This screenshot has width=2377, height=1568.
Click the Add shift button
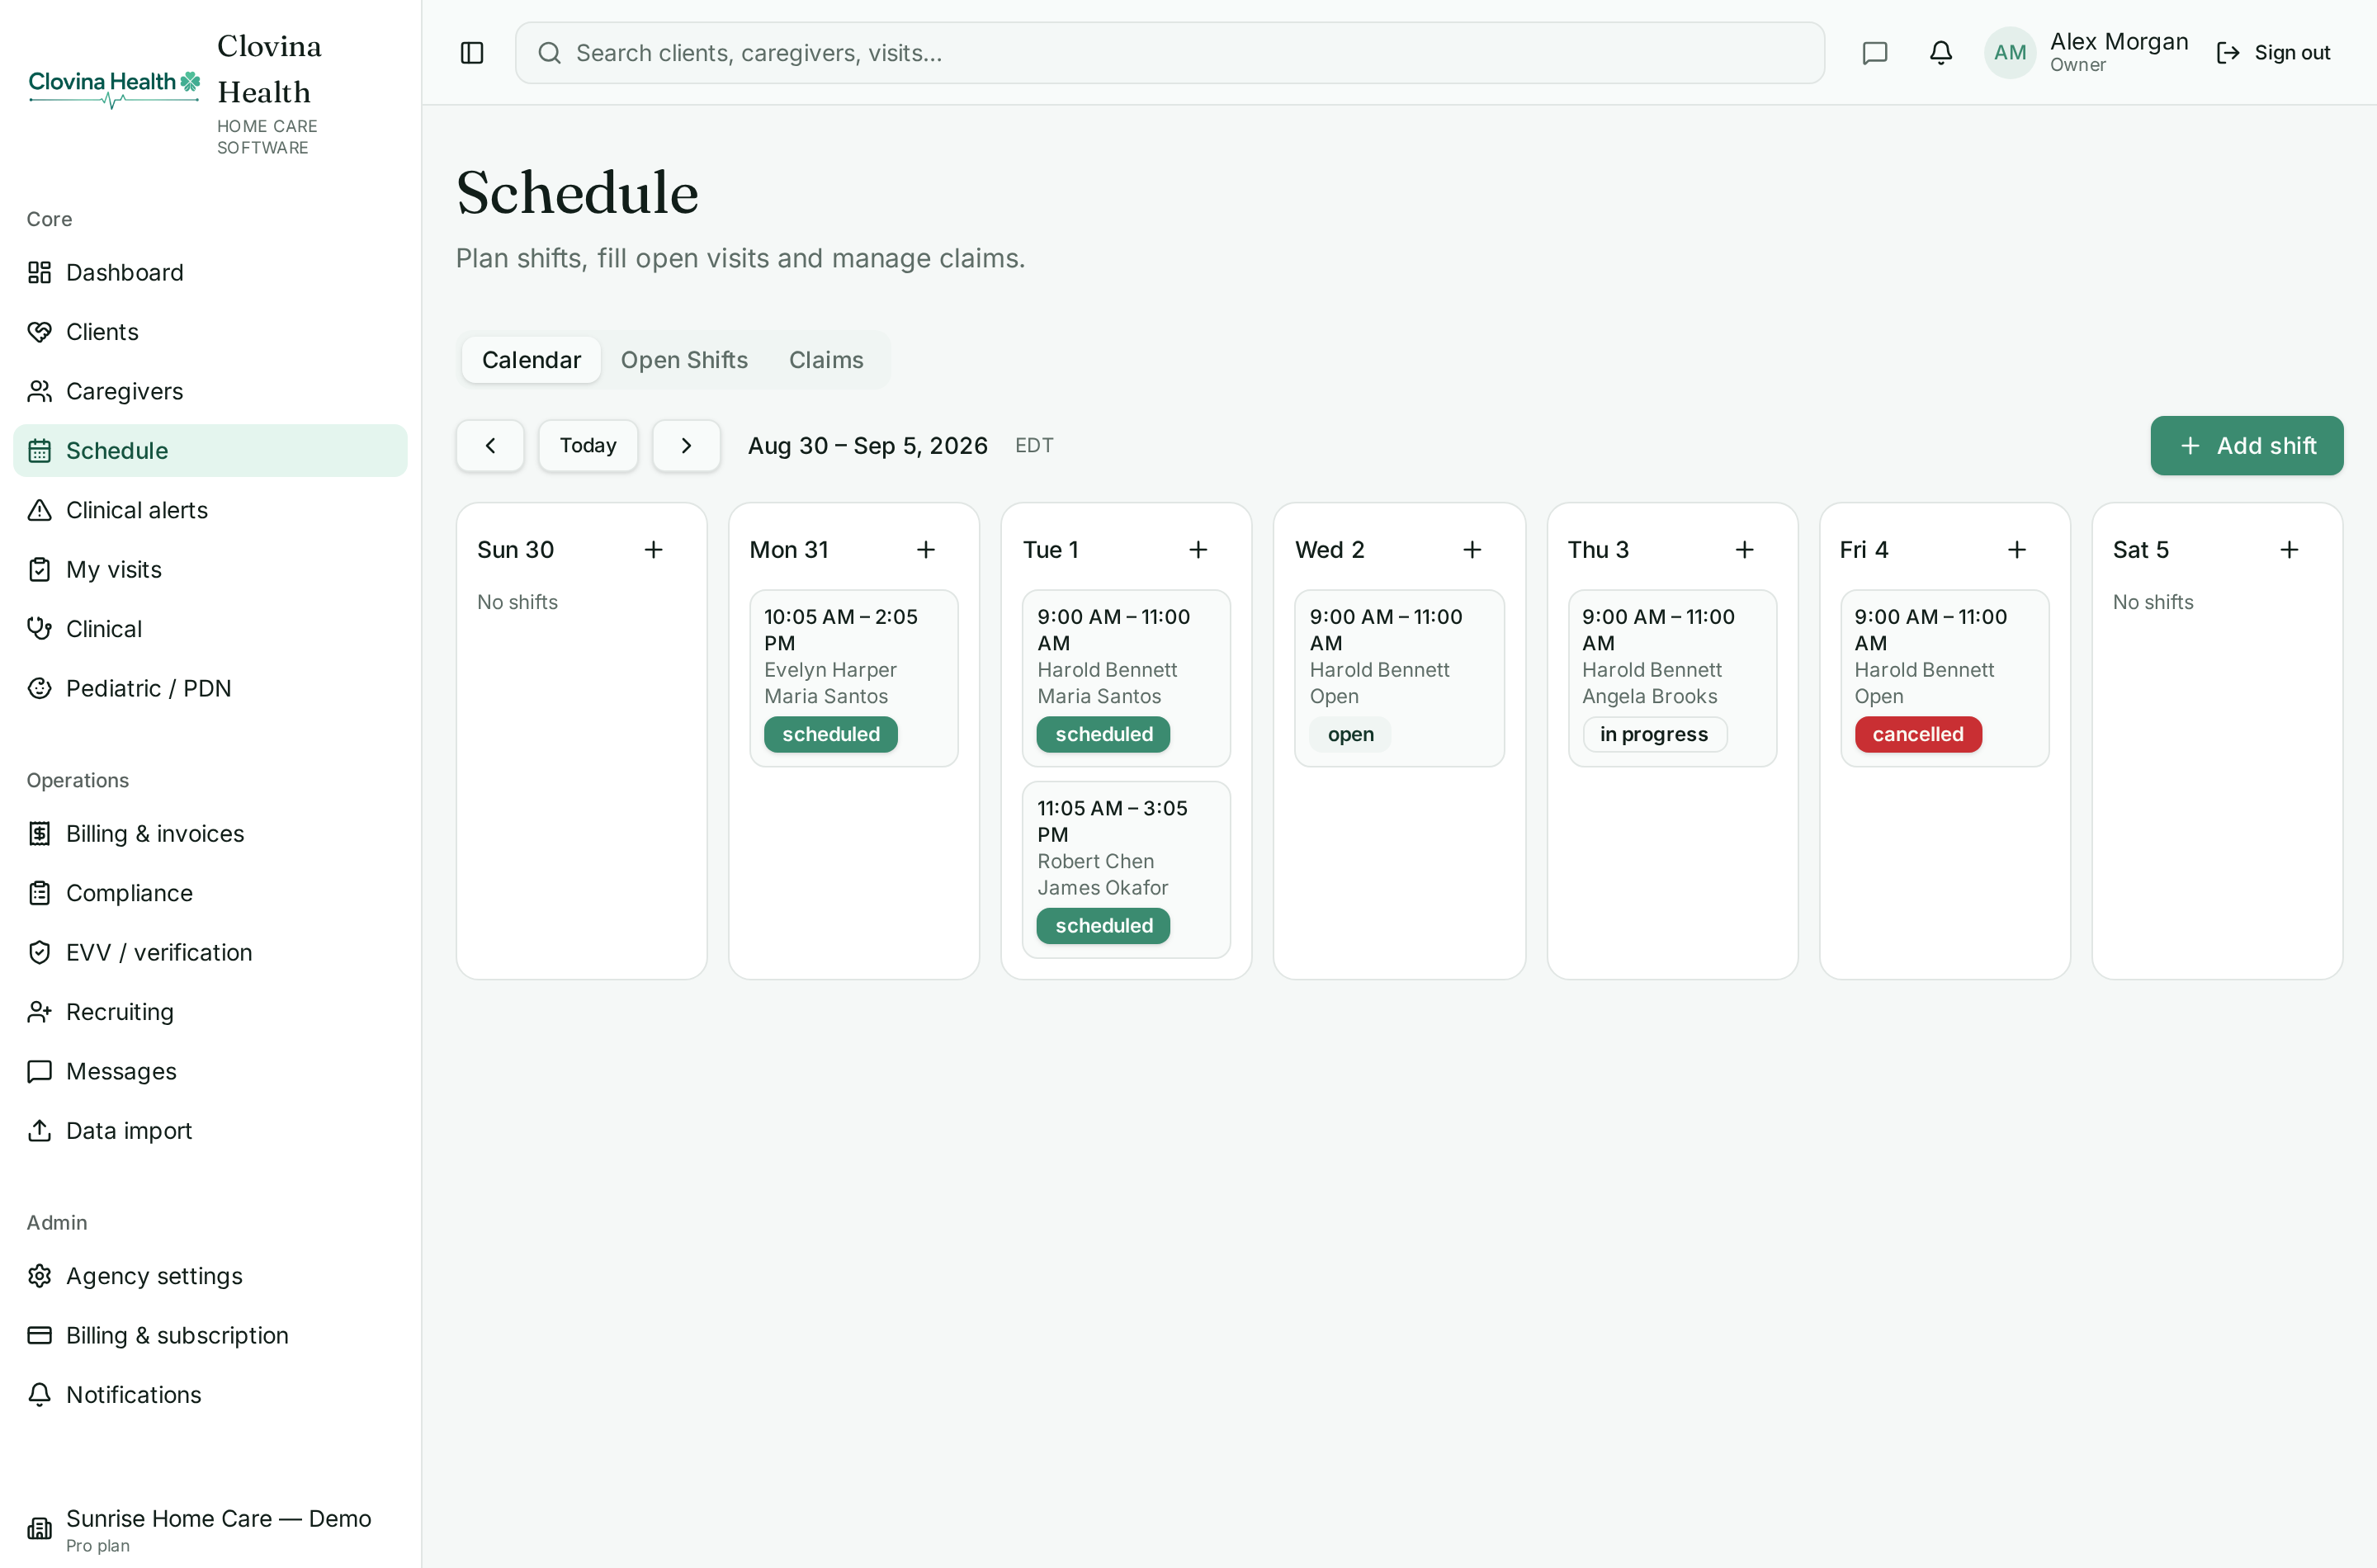click(2247, 446)
